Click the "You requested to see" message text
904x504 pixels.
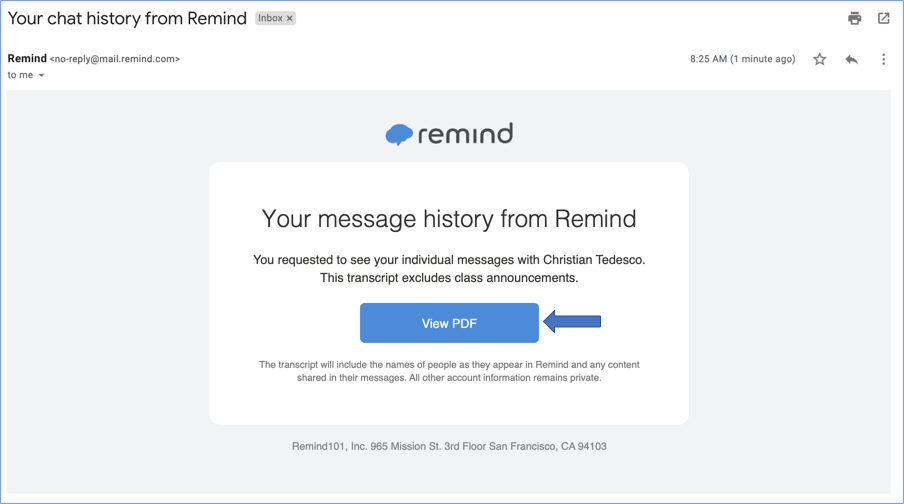[449, 268]
